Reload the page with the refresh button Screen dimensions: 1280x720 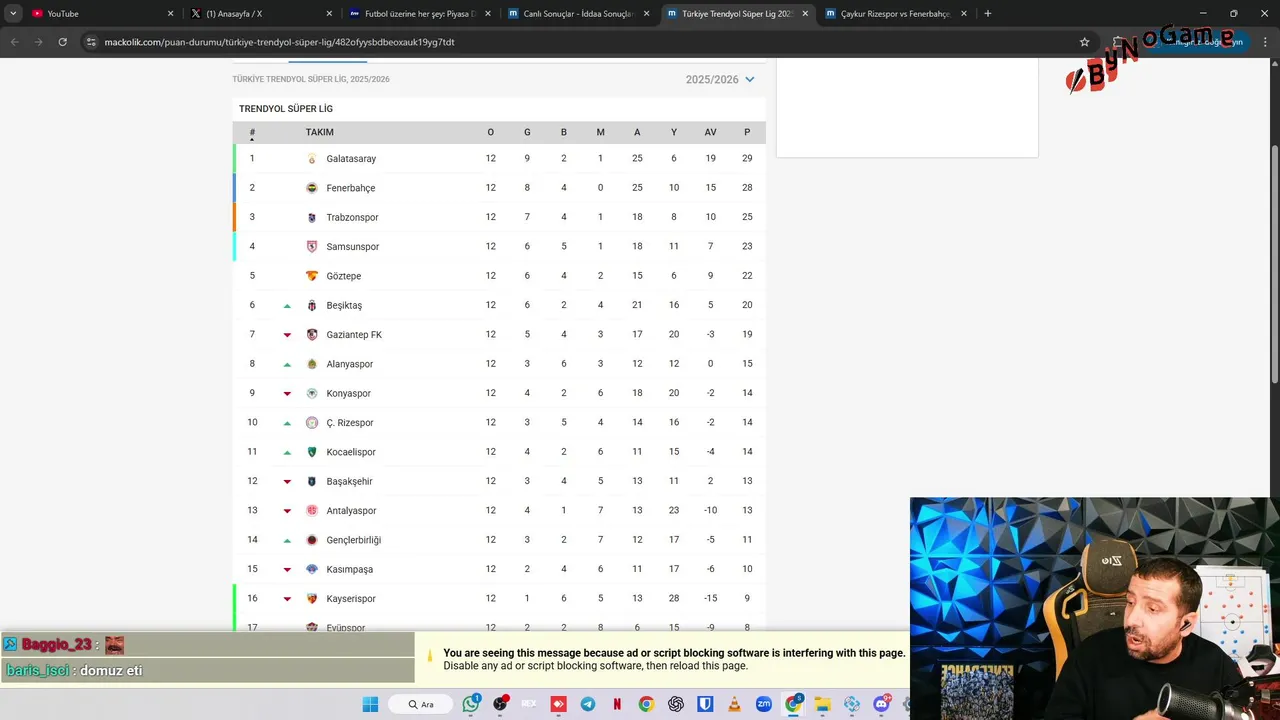[x=62, y=42]
